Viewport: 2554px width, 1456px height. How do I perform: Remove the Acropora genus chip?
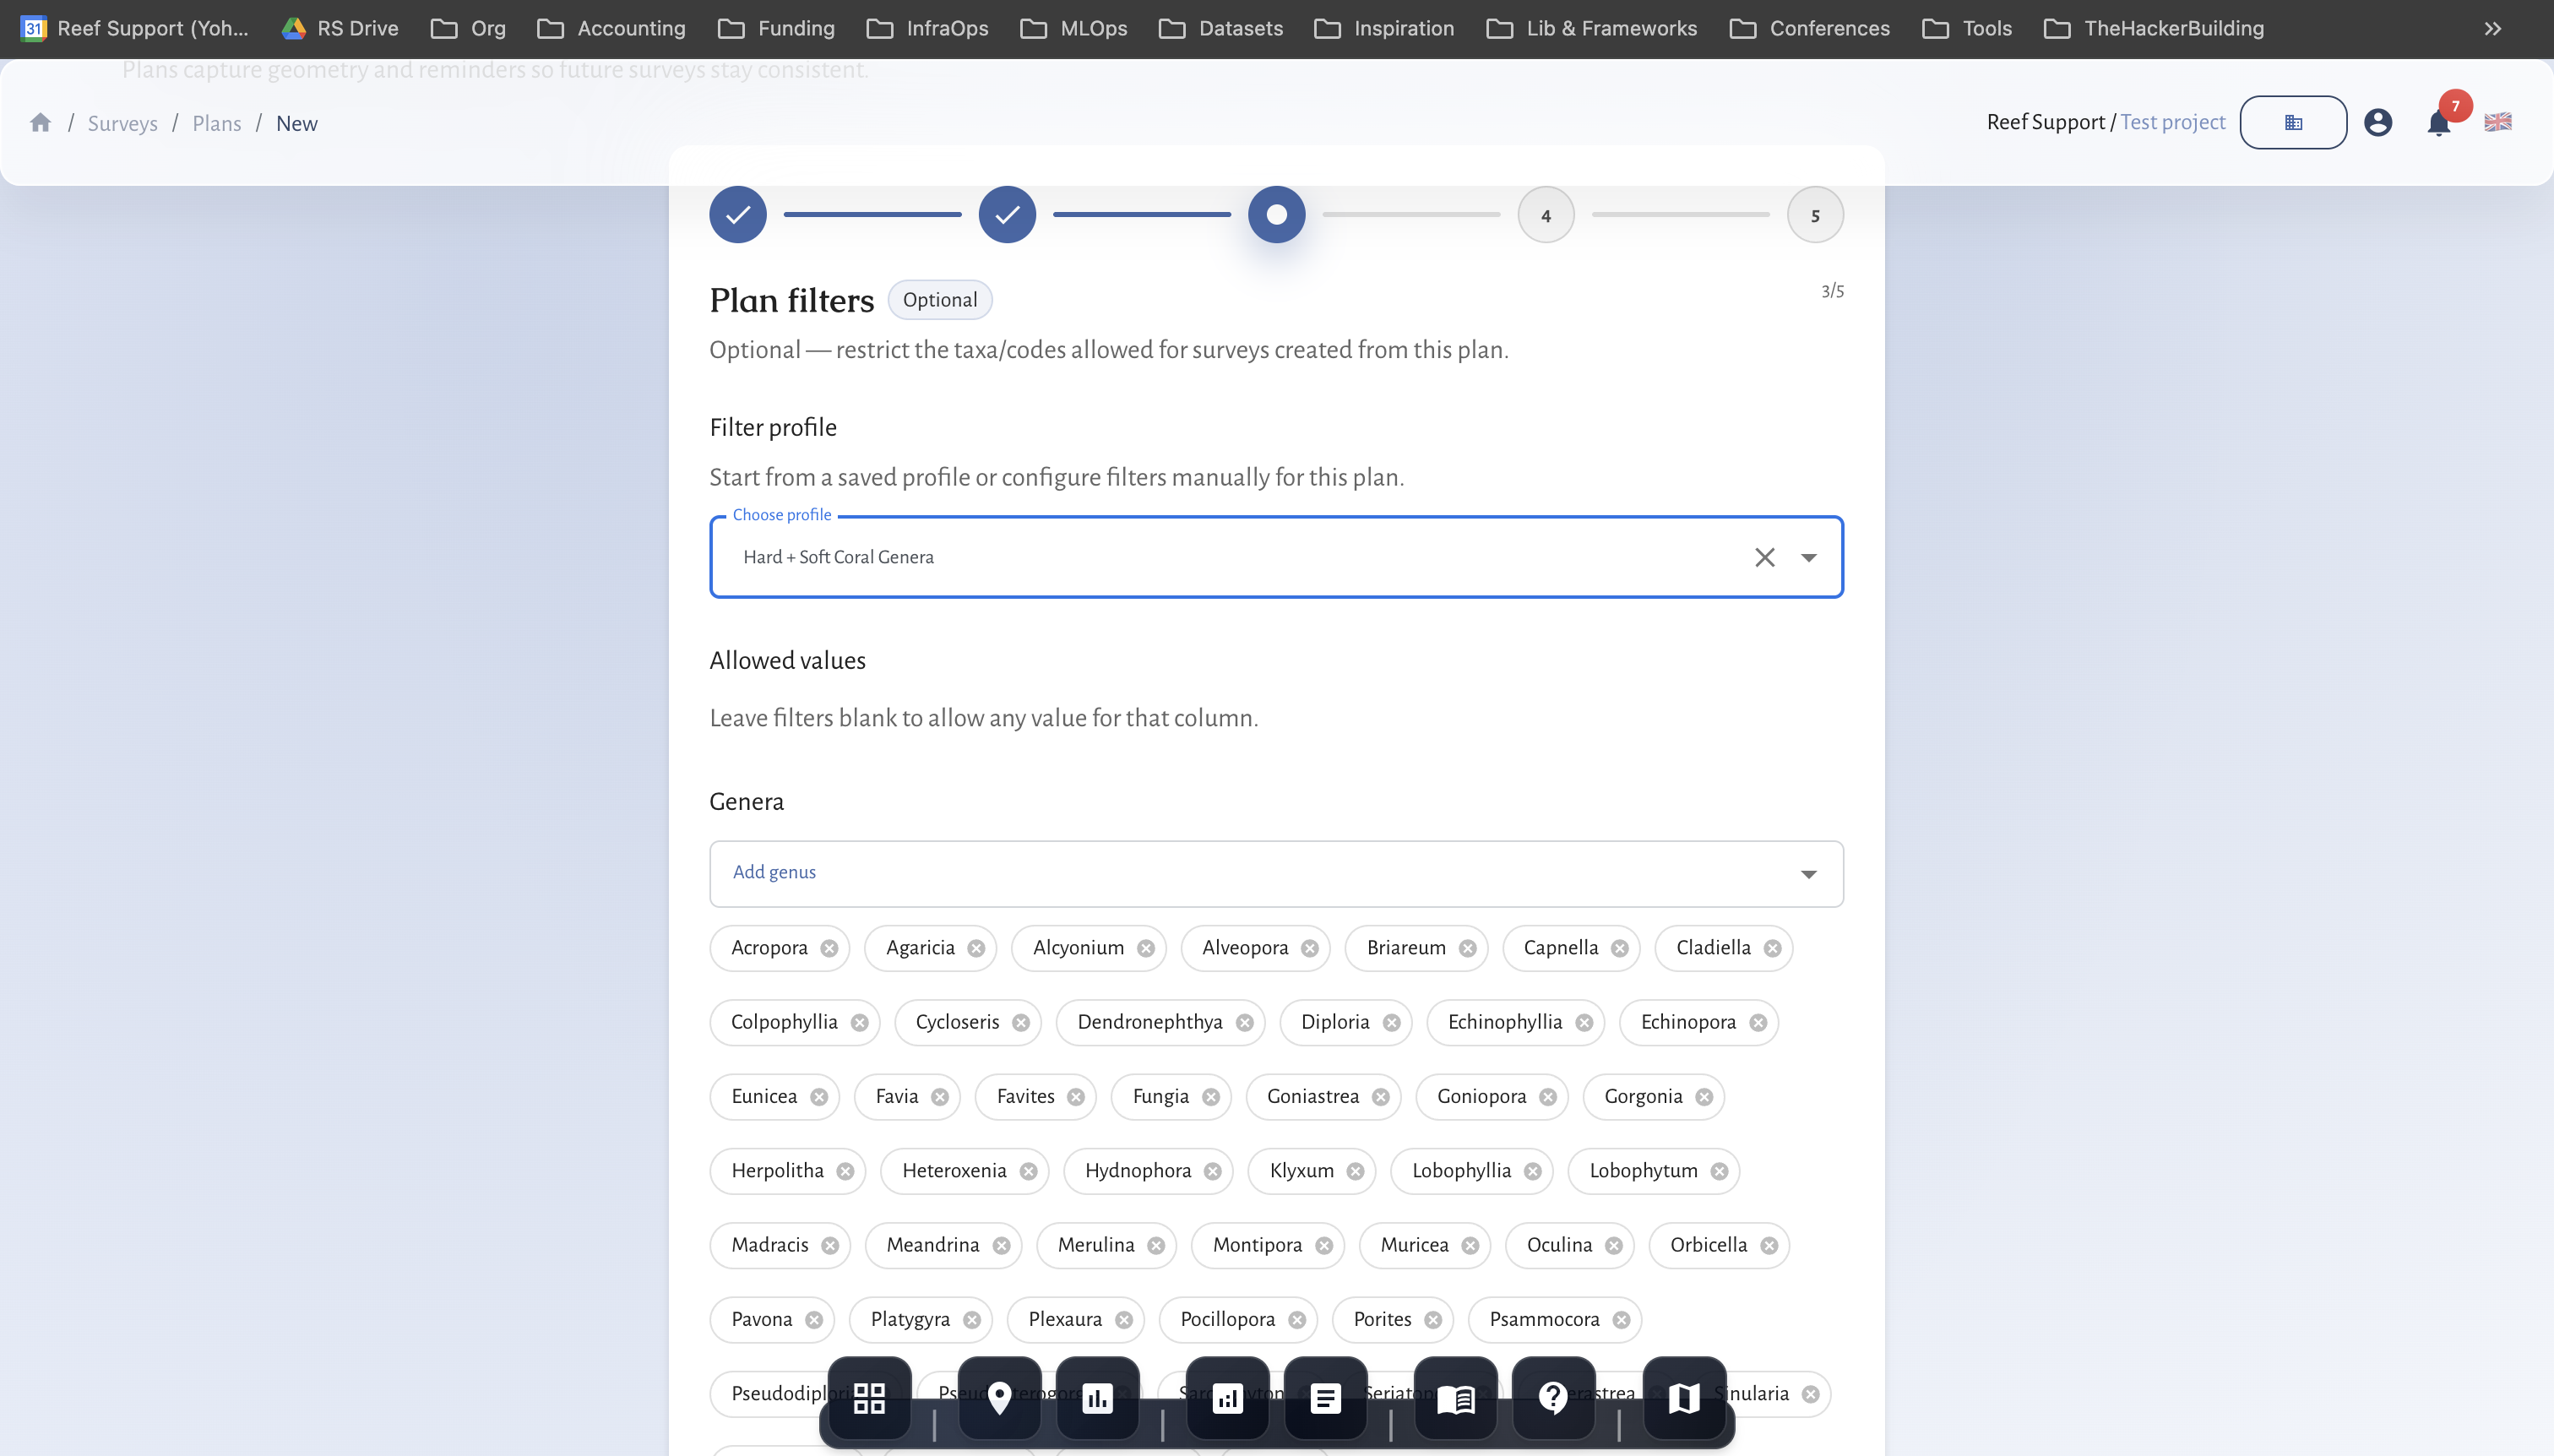click(x=830, y=948)
